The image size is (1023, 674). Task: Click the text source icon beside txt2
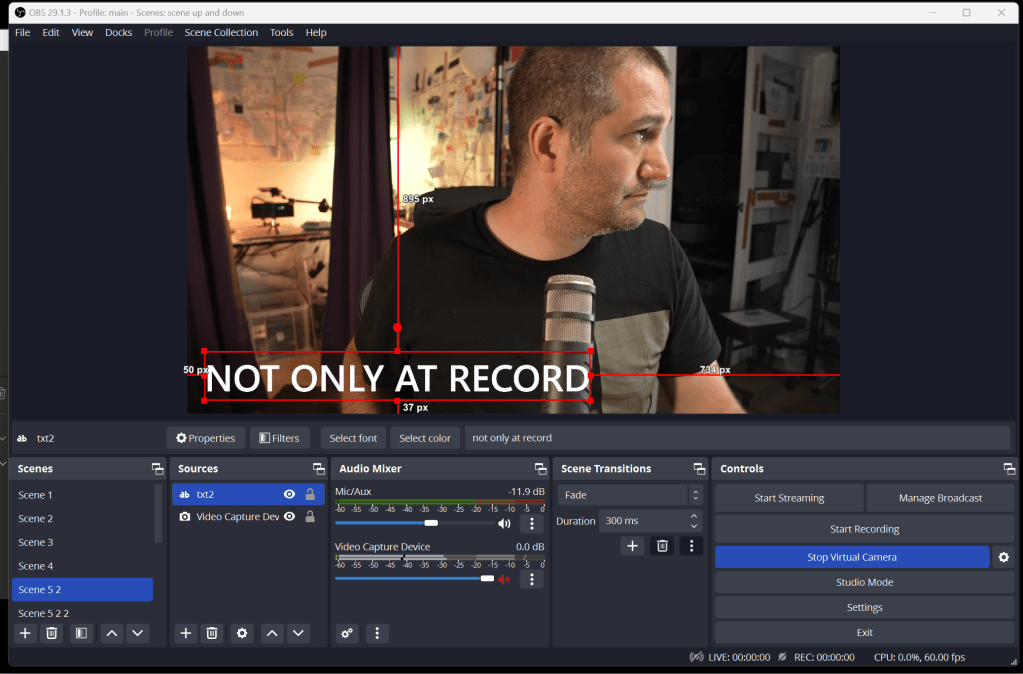tap(185, 495)
